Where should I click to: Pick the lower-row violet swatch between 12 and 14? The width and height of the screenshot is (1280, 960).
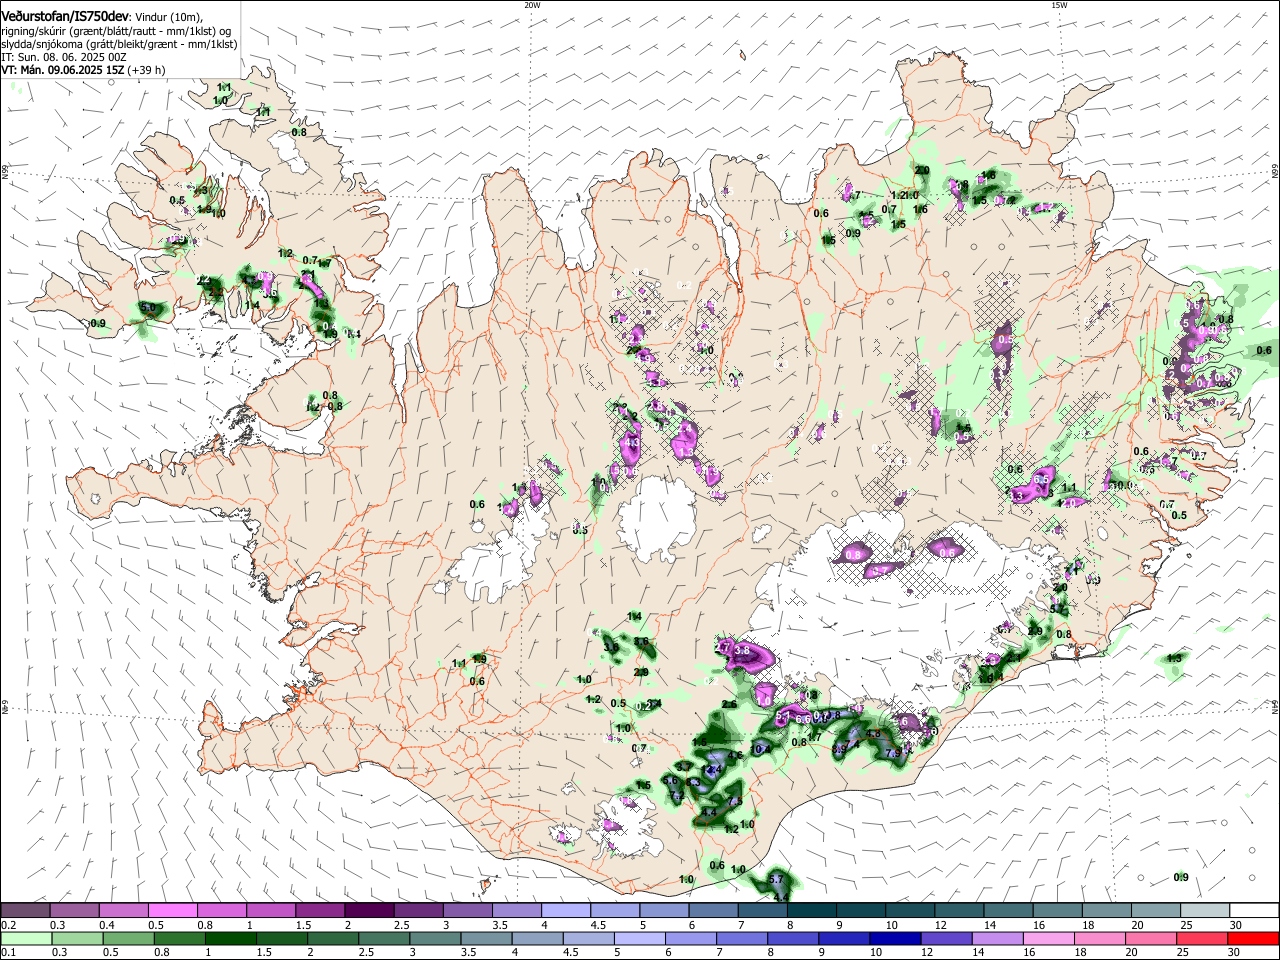click(x=946, y=938)
